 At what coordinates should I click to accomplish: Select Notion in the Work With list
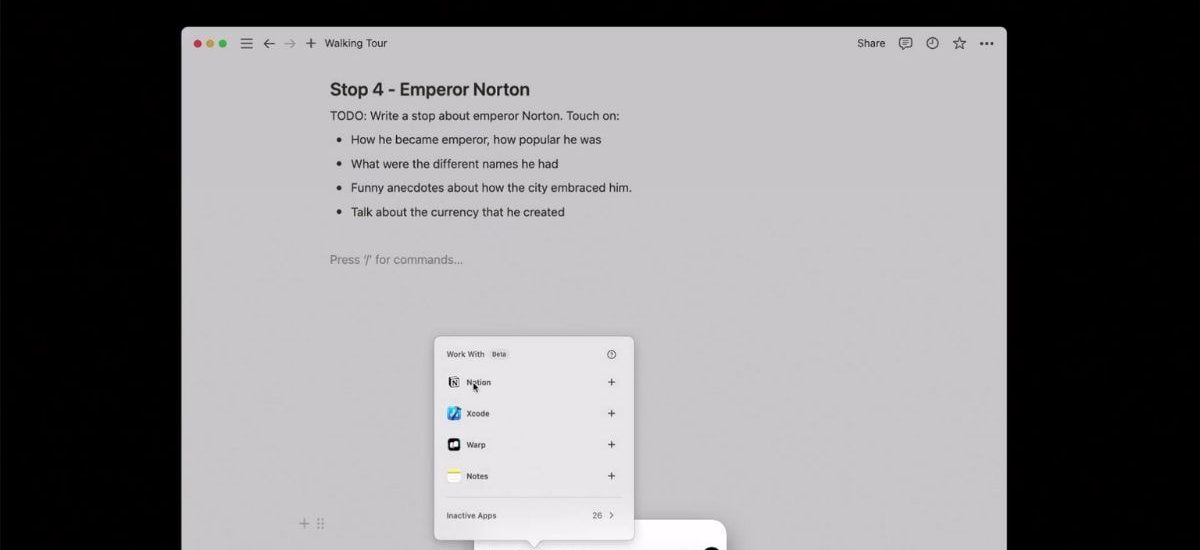(x=478, y=382)
